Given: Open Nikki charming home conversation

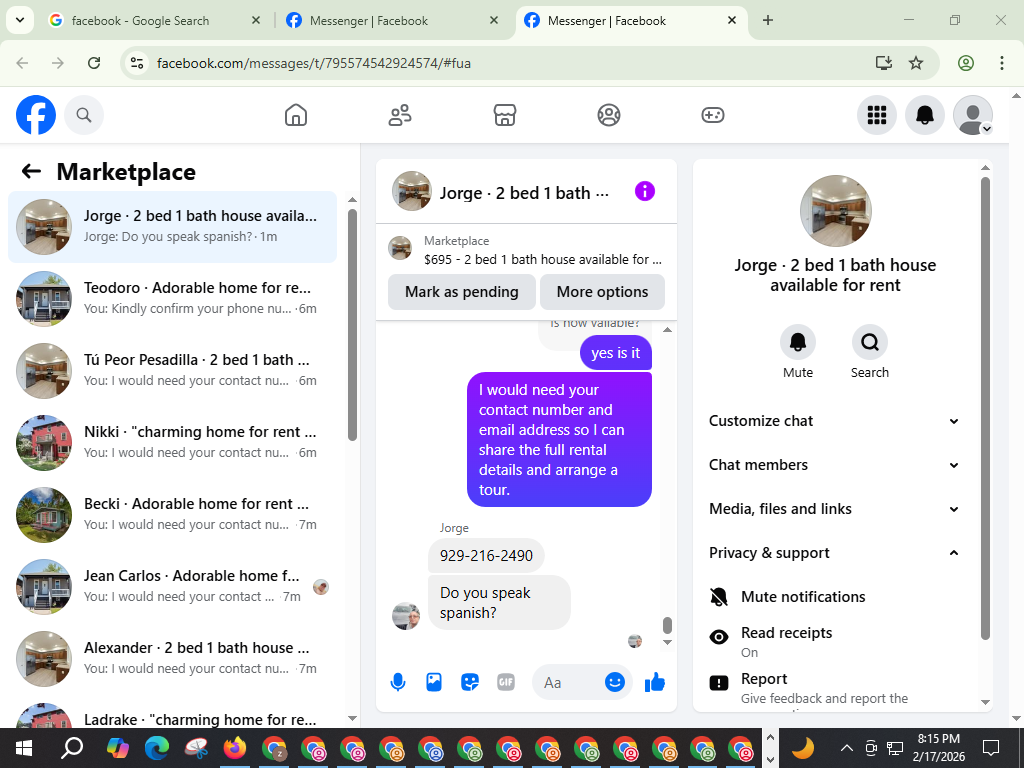Looking at the screenshot, I should pos(172,442).
